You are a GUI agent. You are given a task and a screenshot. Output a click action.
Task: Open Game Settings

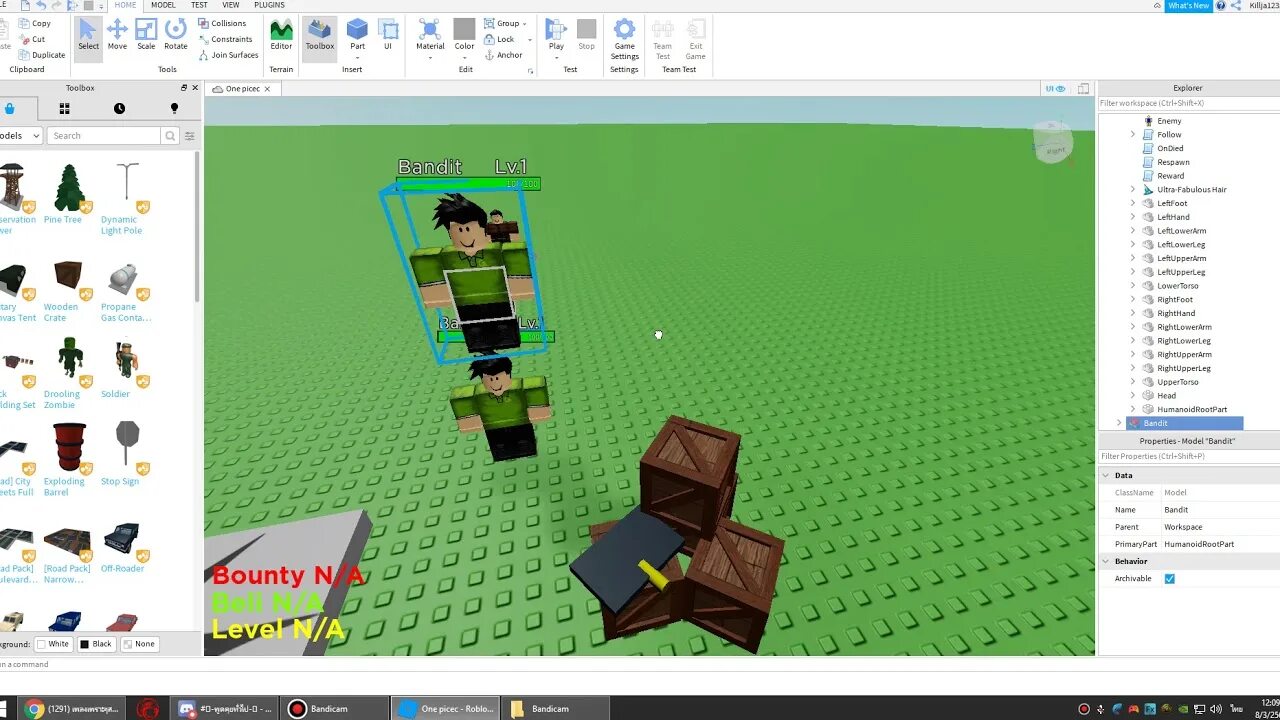pyautogui.click(x=624, y=40)
